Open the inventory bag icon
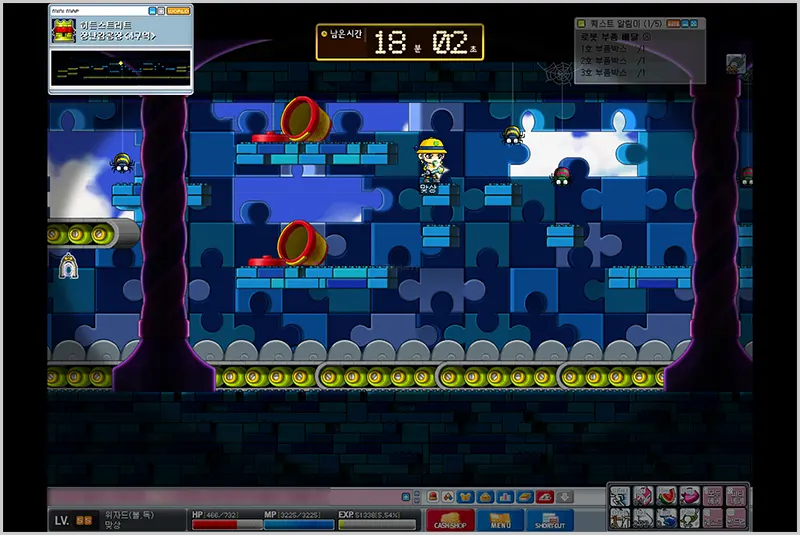 [485, 497]
